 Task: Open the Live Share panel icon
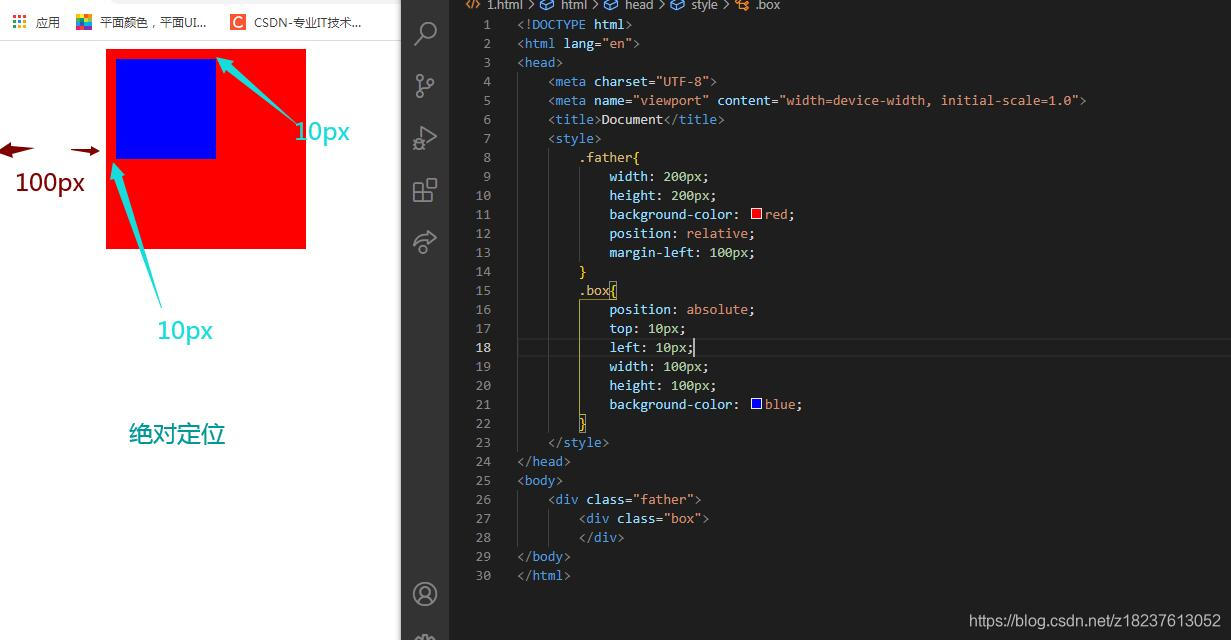425,241
